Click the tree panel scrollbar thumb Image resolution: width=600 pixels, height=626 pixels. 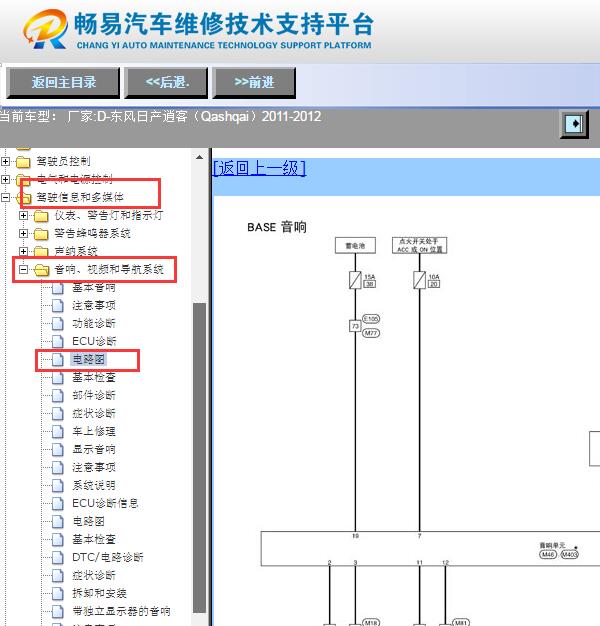(x=199, y=458)
